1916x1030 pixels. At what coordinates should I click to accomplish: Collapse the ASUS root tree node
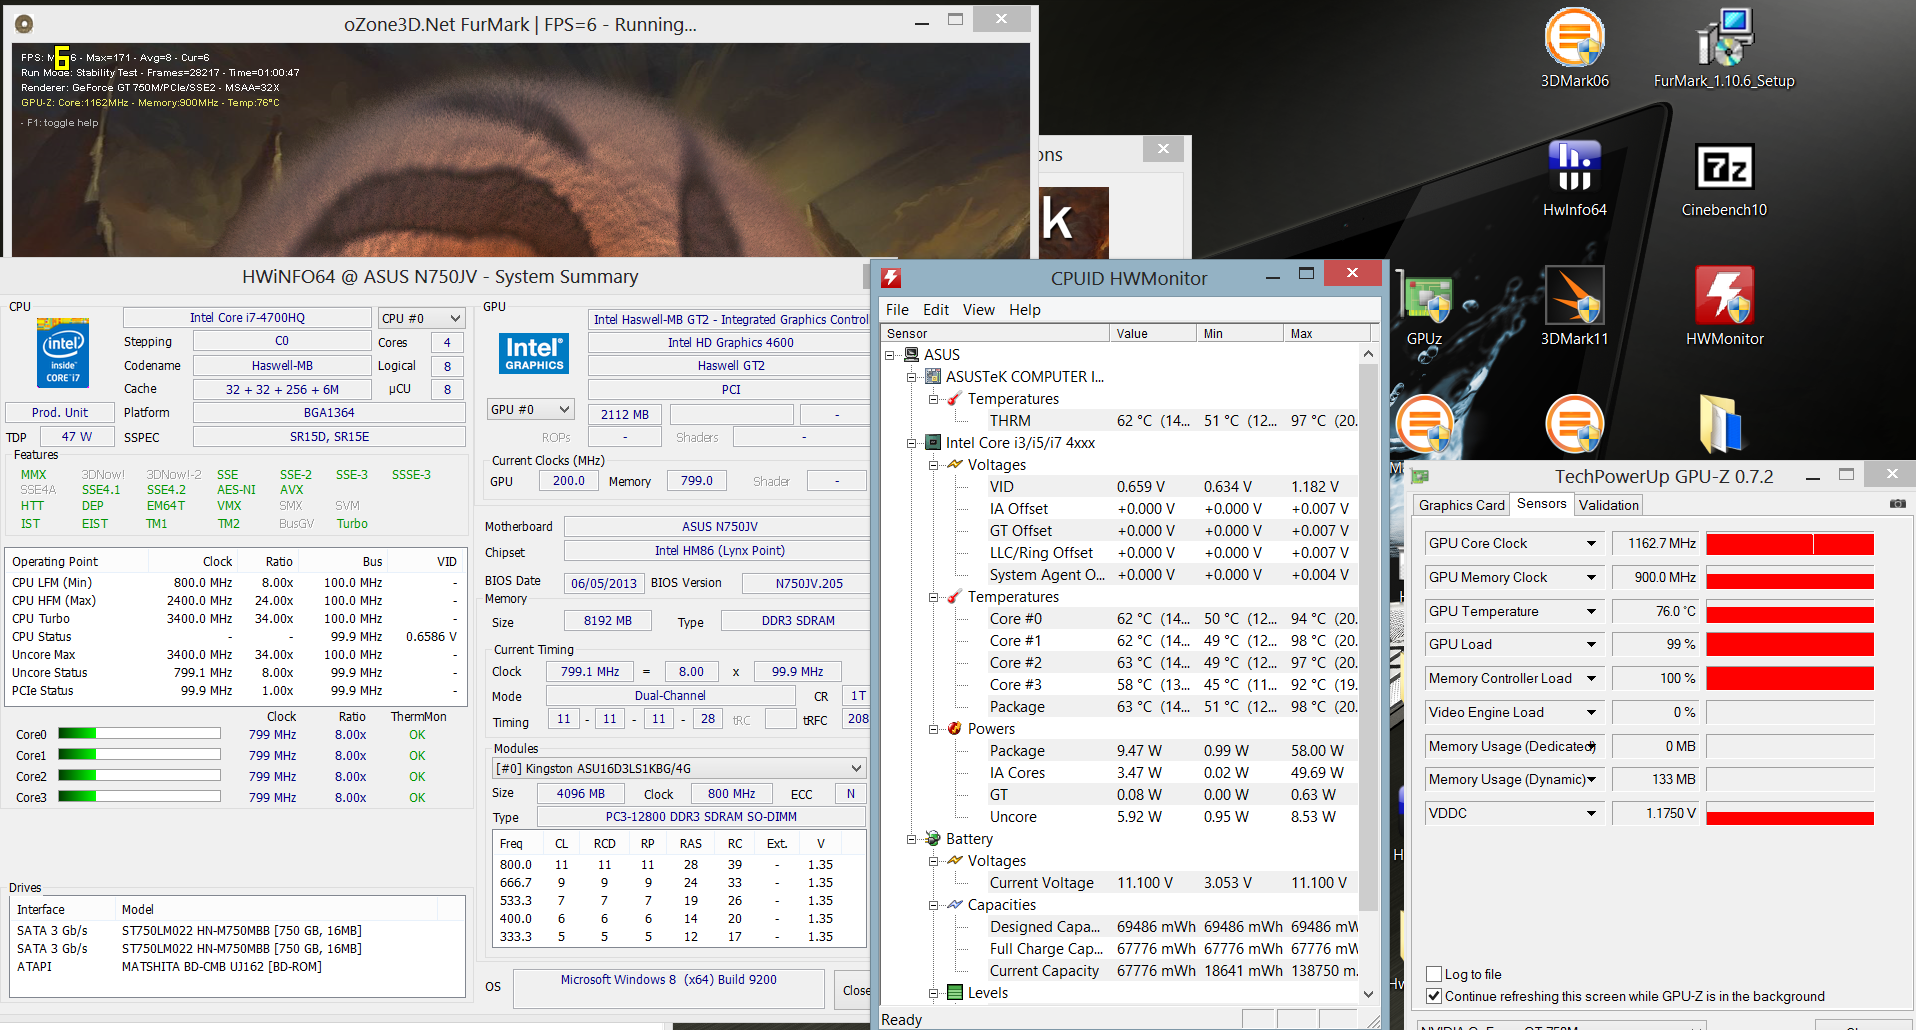click(x=889, y=355)
